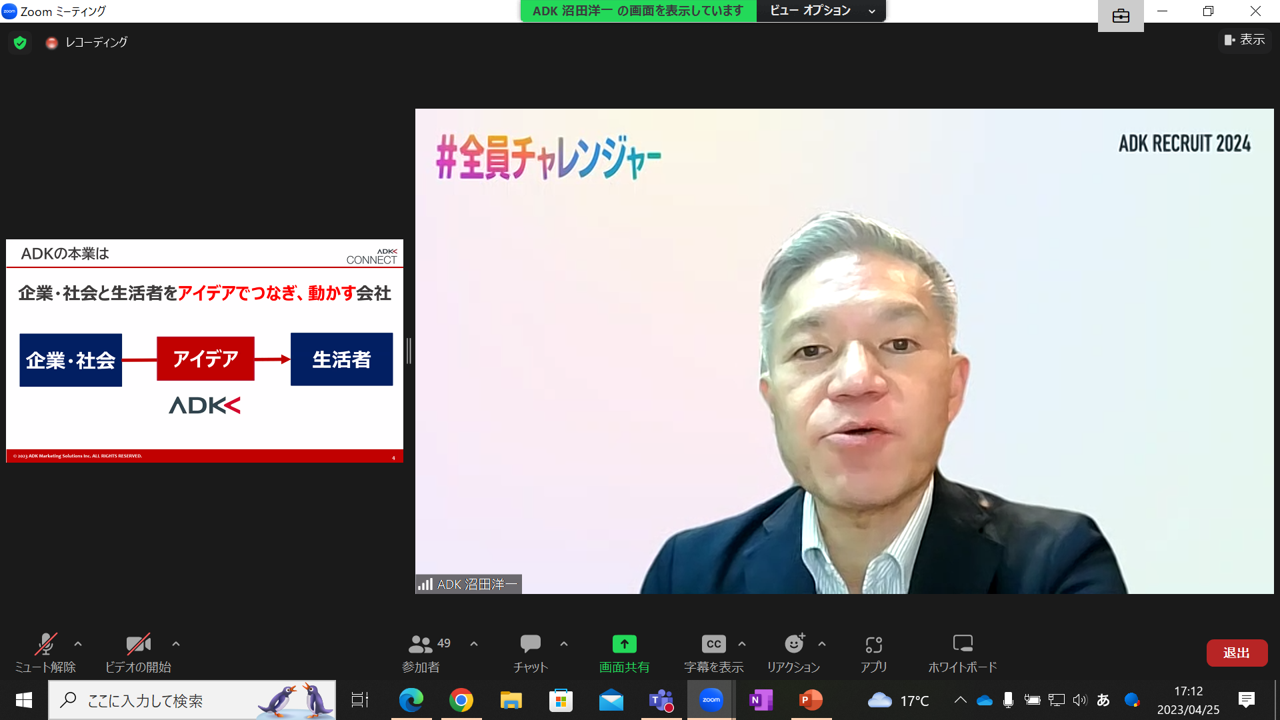Click the divider handle between slide and video
The image size is (1280, 720).
tap(409, 351)
